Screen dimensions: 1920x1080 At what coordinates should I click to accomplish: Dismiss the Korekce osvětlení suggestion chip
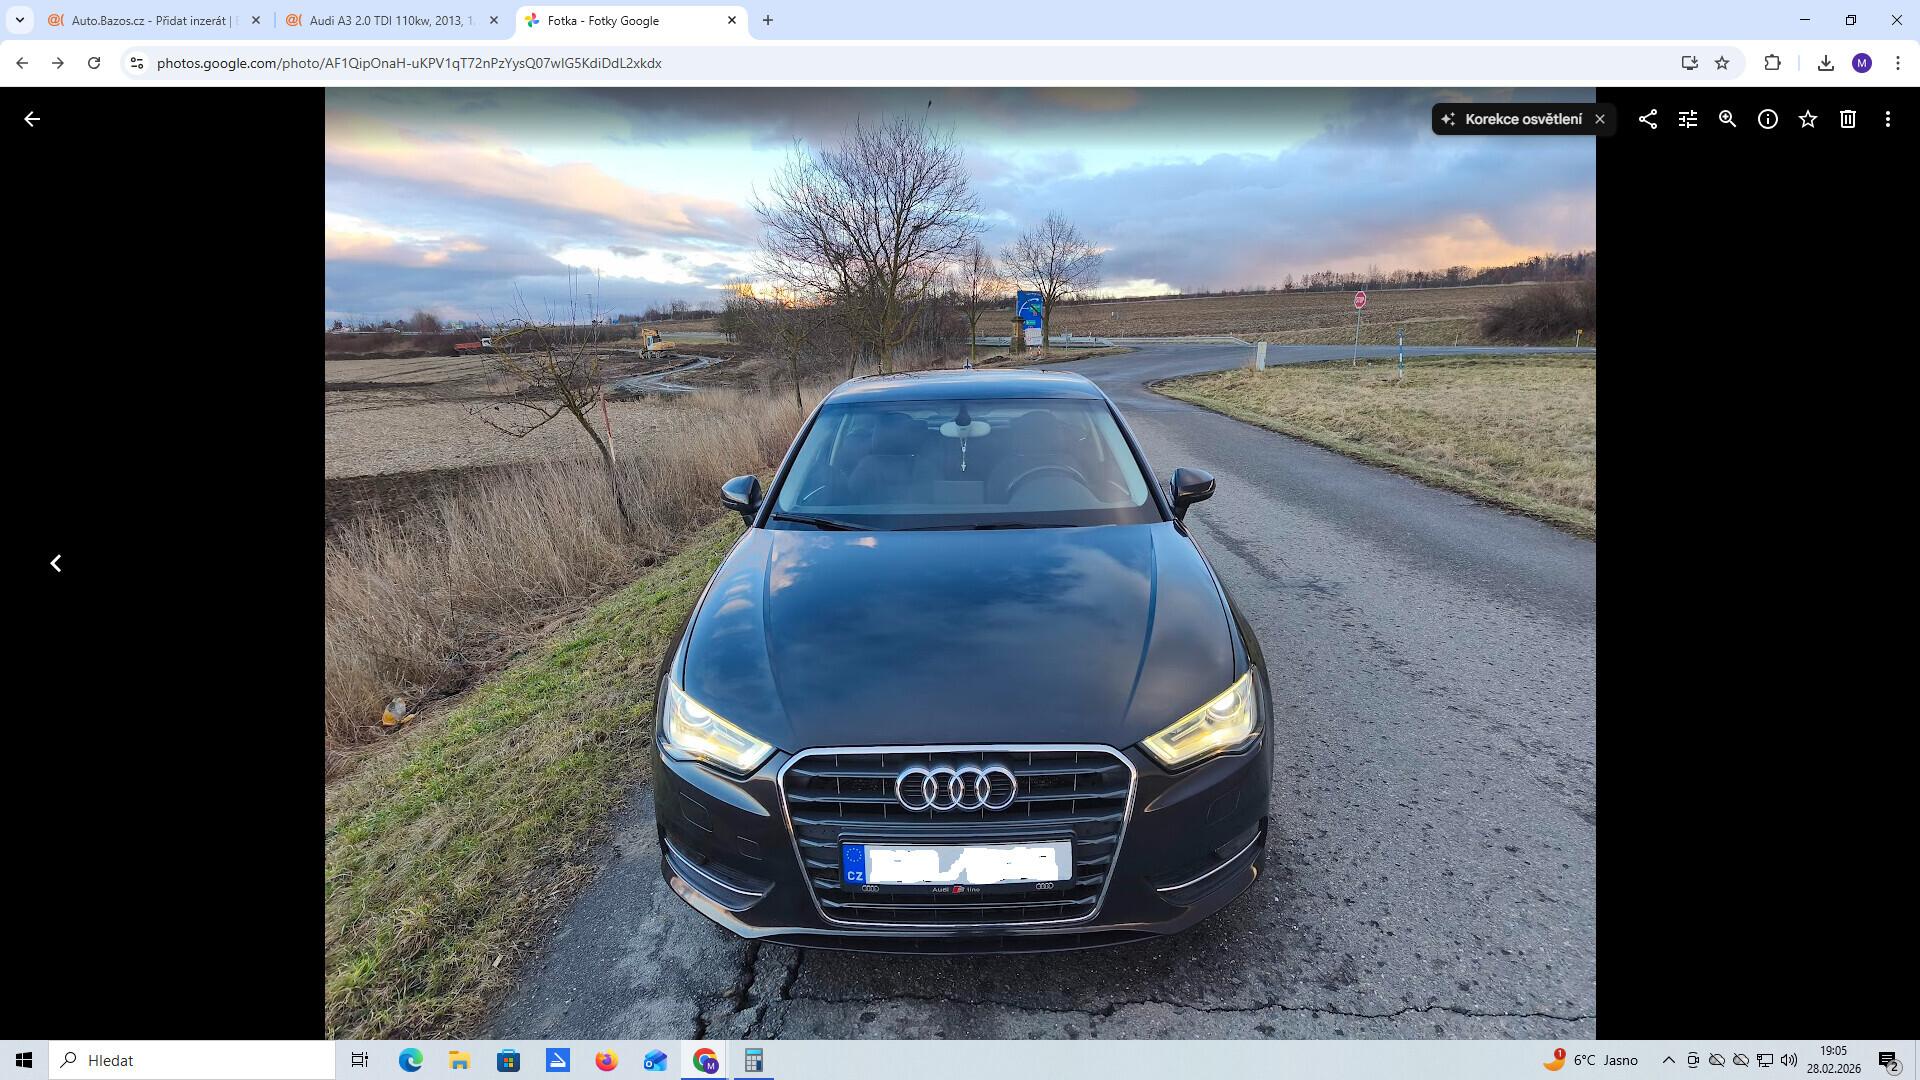(1600, 119)
